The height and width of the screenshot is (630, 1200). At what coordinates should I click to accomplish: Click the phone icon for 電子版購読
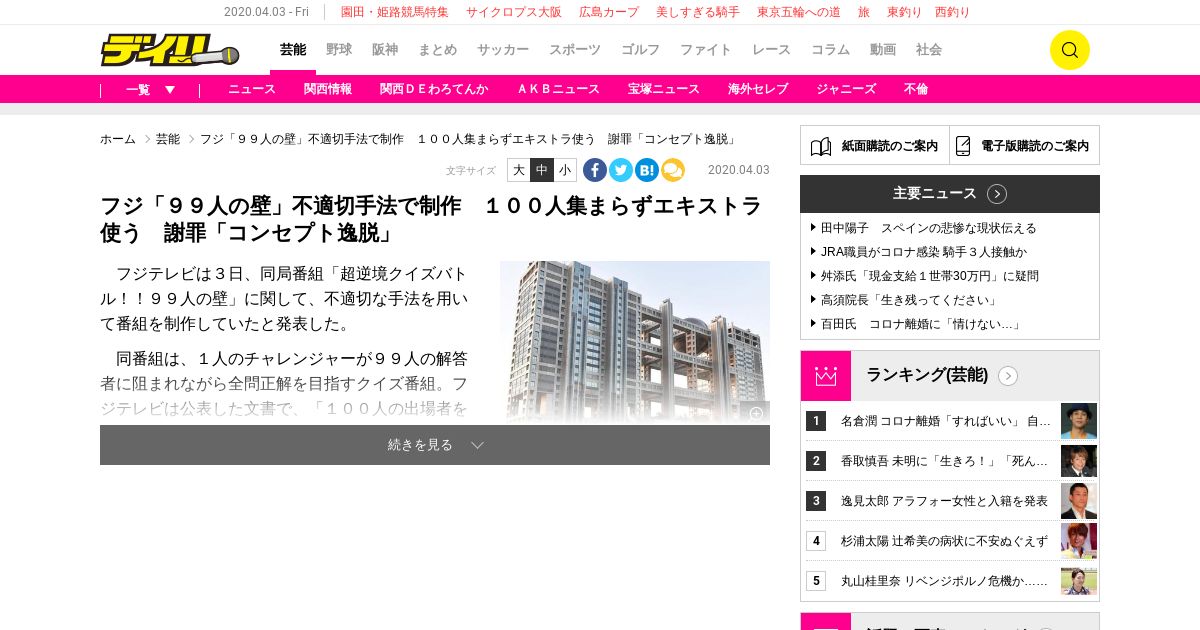pos(963,146)
